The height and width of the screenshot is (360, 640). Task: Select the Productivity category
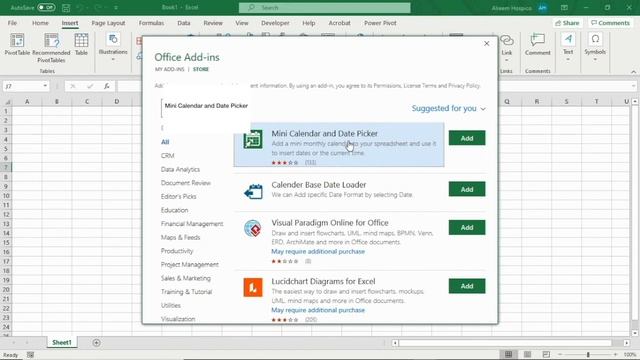click(x=177, y=251)
